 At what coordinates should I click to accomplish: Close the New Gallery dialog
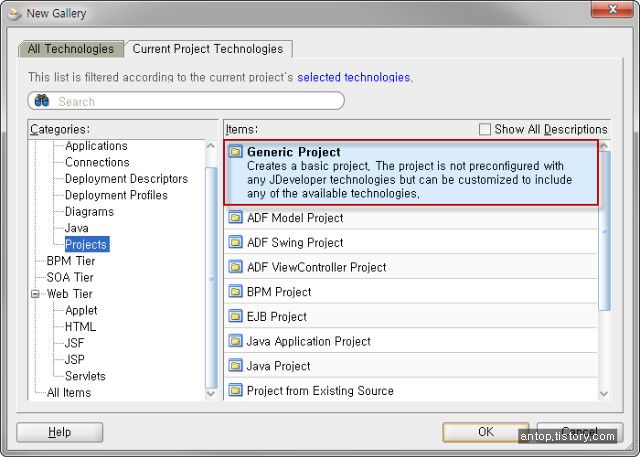click(x=612, y=9)
